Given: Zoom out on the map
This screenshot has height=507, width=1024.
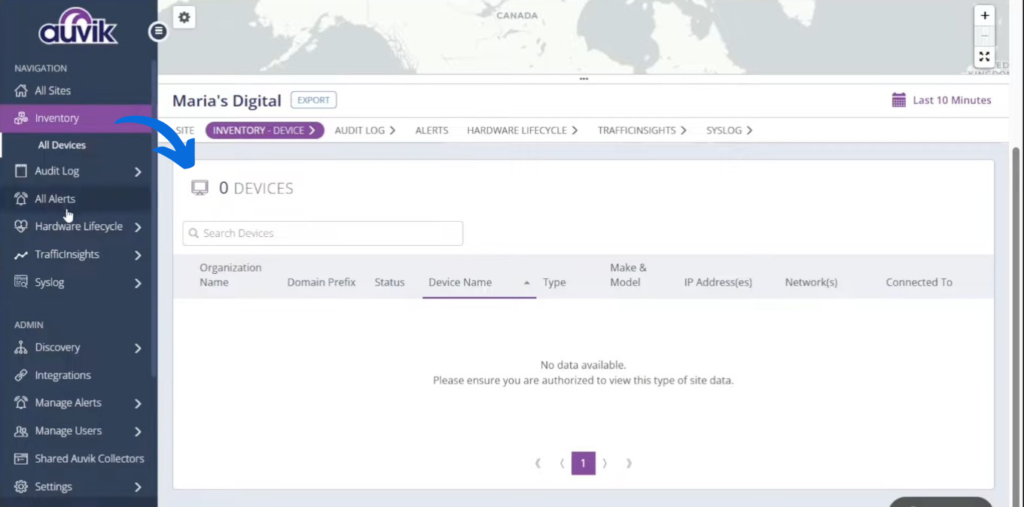Looking at the screenshot, I should [x=985, y=36].
